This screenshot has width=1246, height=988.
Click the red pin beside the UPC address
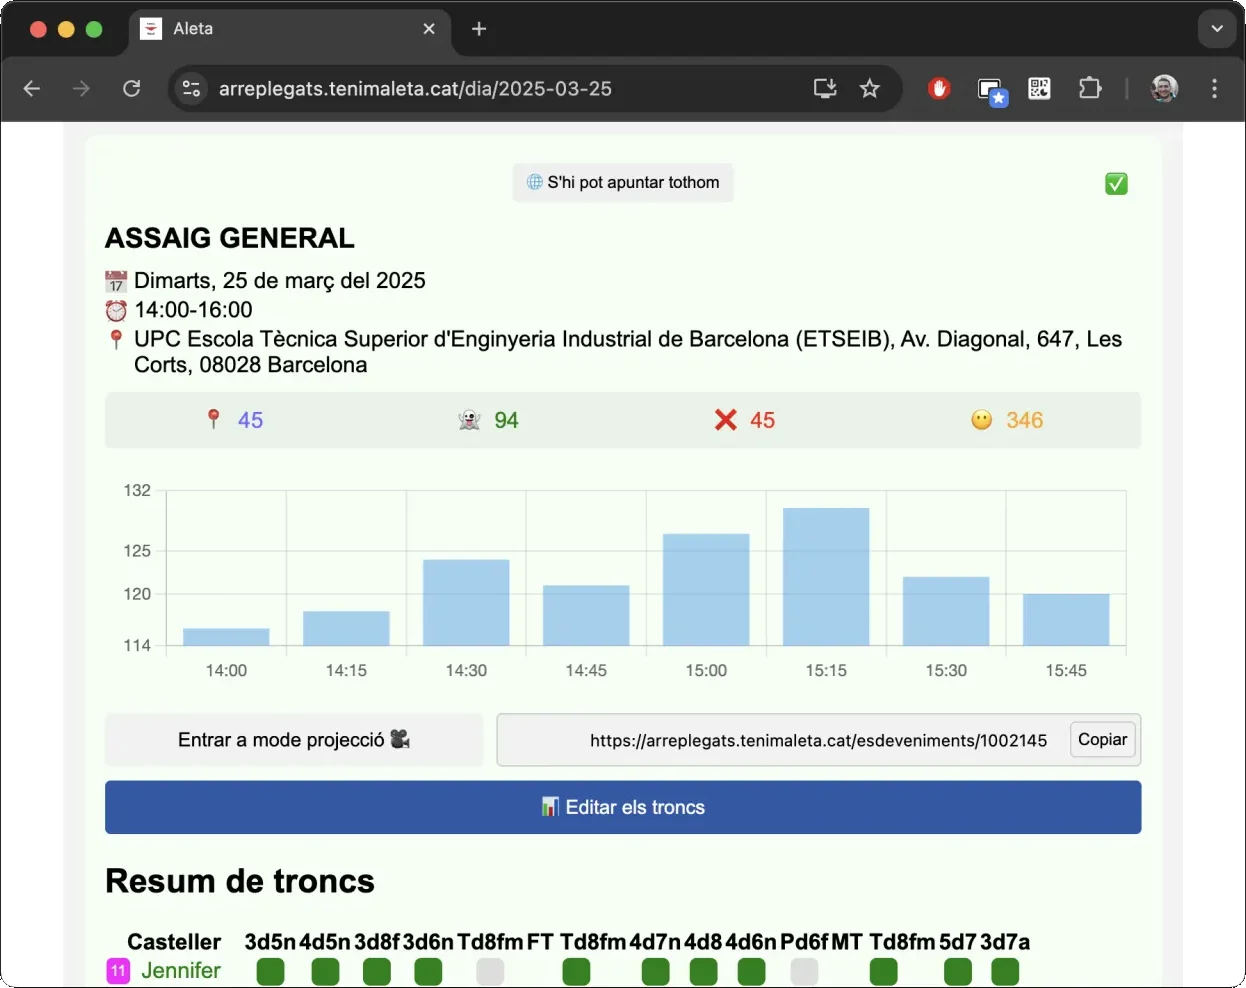[116, 340]
